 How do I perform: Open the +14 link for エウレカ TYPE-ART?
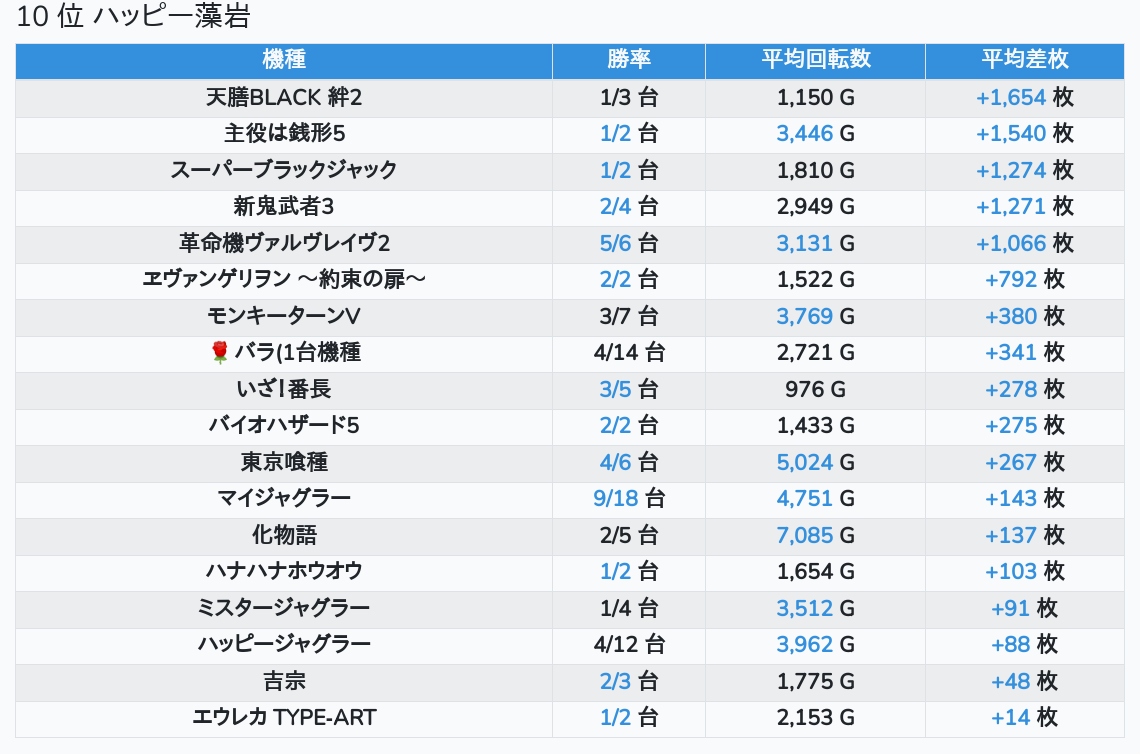[x=1010, y=717]
